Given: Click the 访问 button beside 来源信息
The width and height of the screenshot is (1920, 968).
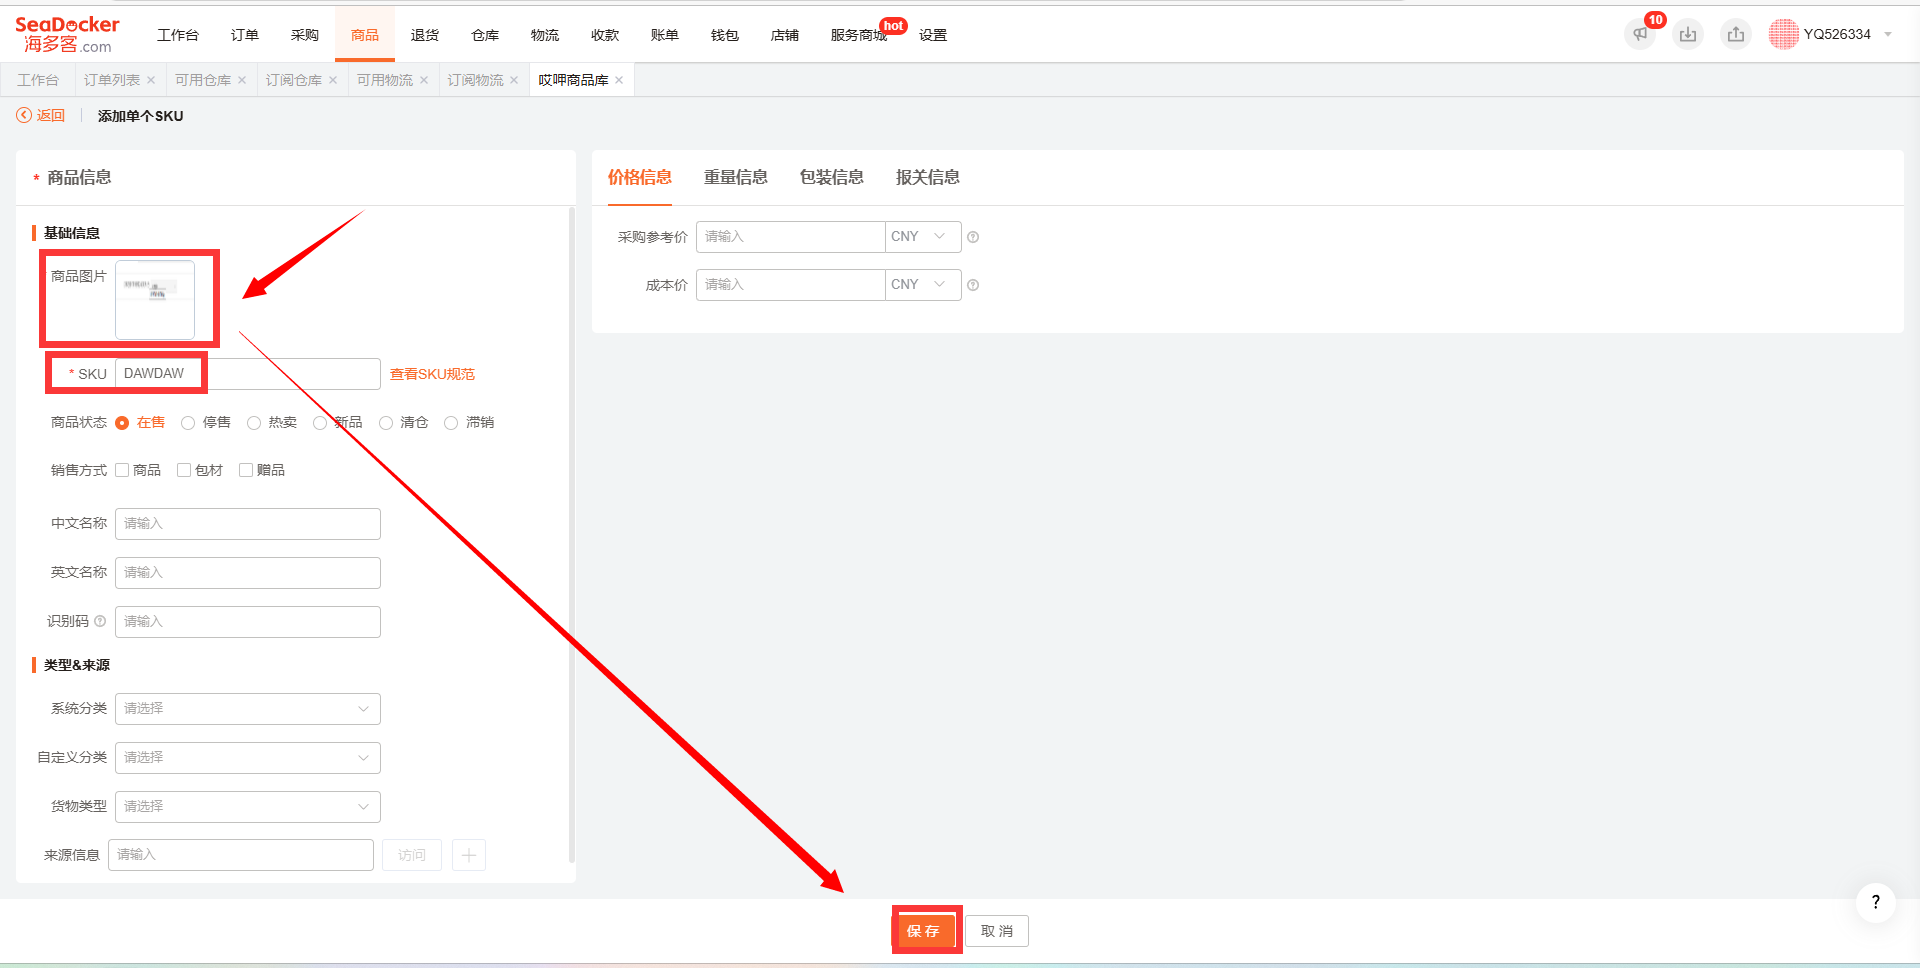Looking at the screenshot, I should point(412,855).
